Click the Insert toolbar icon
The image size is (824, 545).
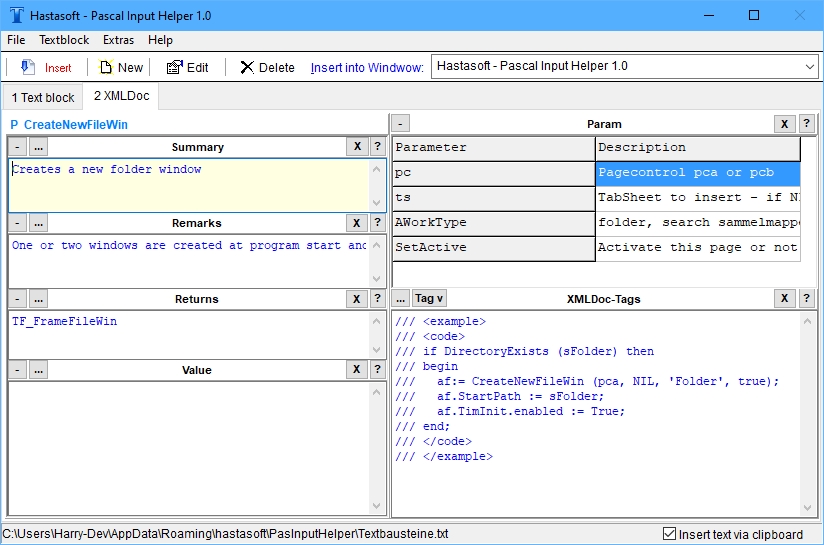pos(27,67)
